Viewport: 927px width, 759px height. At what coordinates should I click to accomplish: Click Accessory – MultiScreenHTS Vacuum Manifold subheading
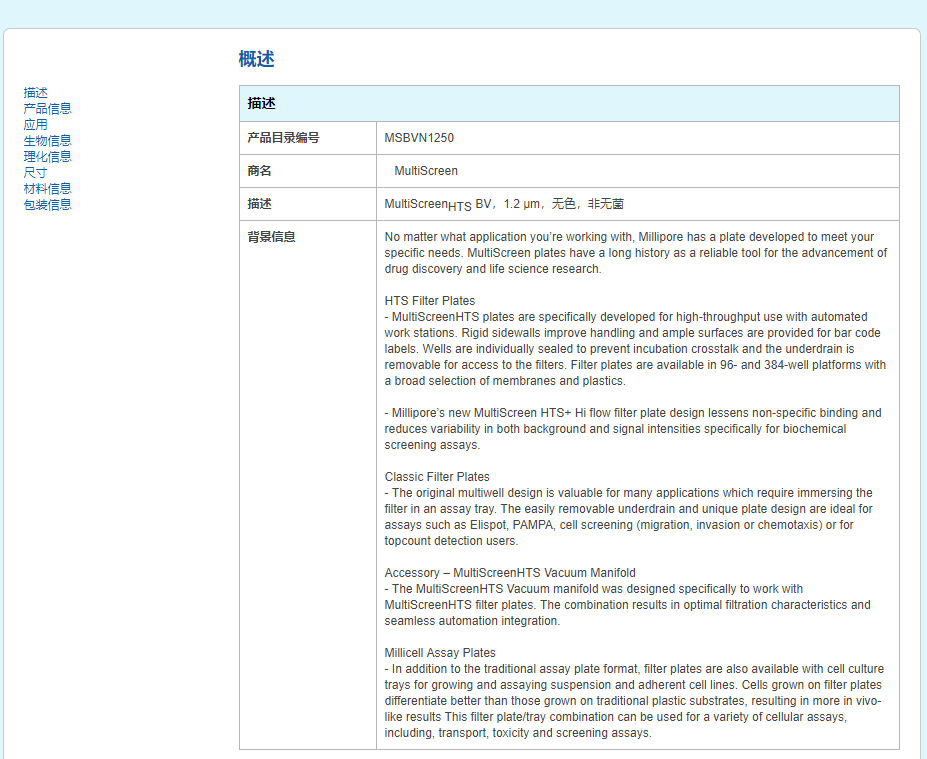(x=510, y=573)
